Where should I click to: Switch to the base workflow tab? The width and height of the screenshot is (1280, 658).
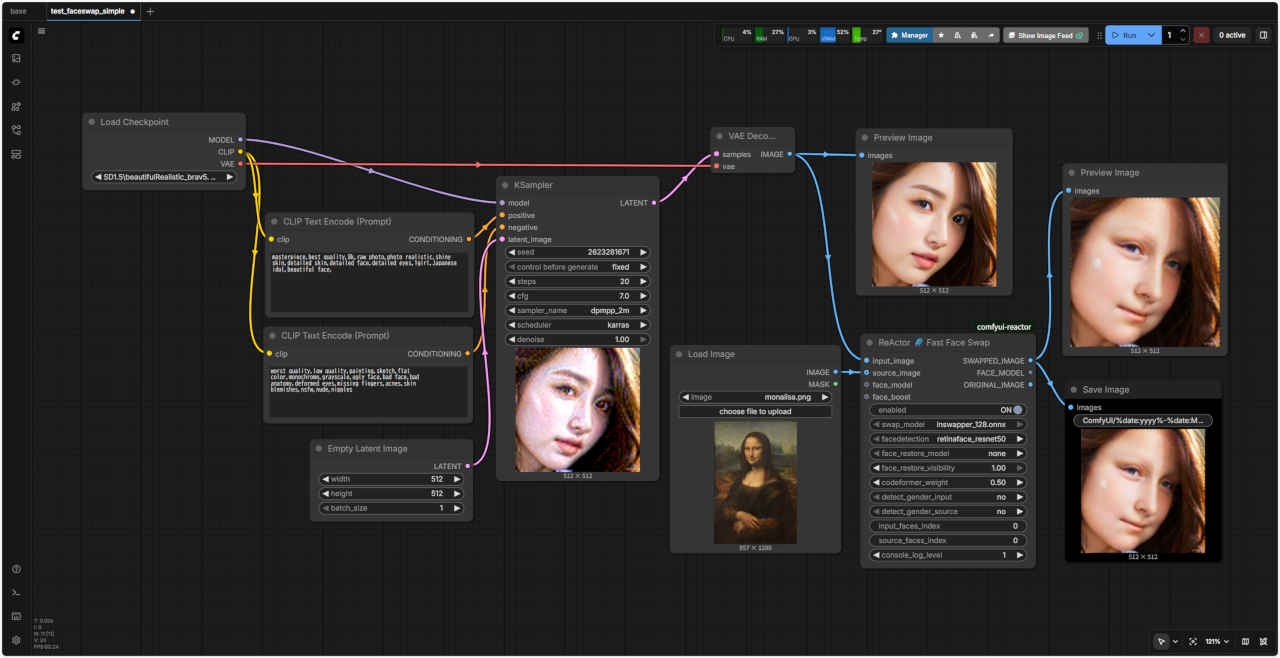[x=18, y=11]
